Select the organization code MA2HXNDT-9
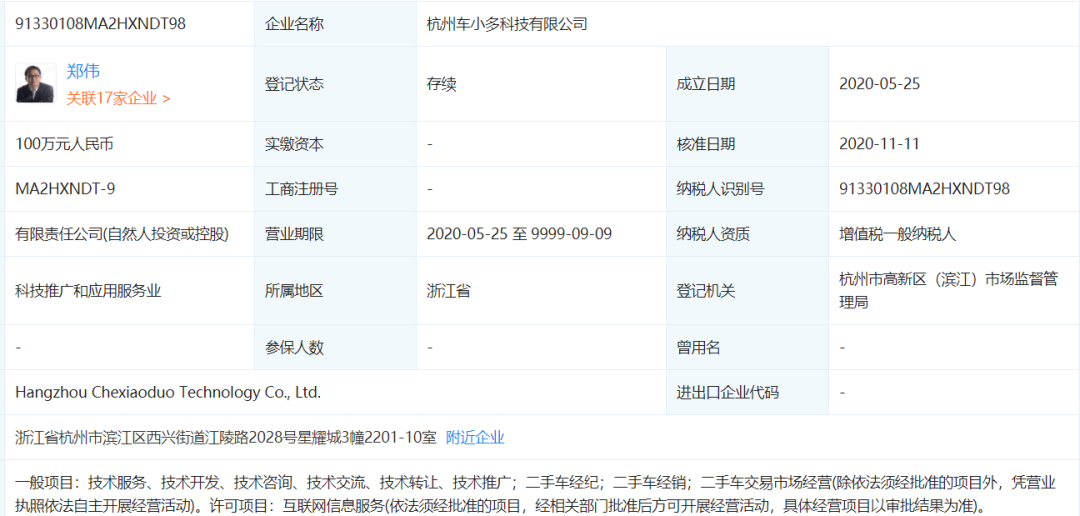This screenshot has width=1080, height=516. pyautogui.click(x=65, y=189)
